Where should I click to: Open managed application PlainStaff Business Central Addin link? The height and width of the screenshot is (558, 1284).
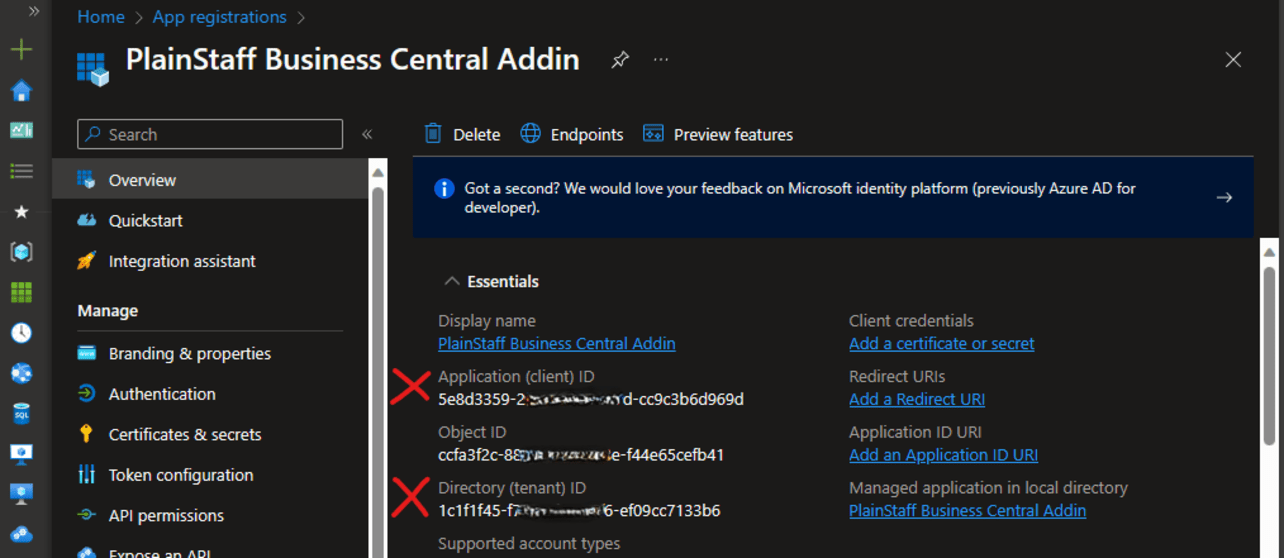tap(967, 510)
